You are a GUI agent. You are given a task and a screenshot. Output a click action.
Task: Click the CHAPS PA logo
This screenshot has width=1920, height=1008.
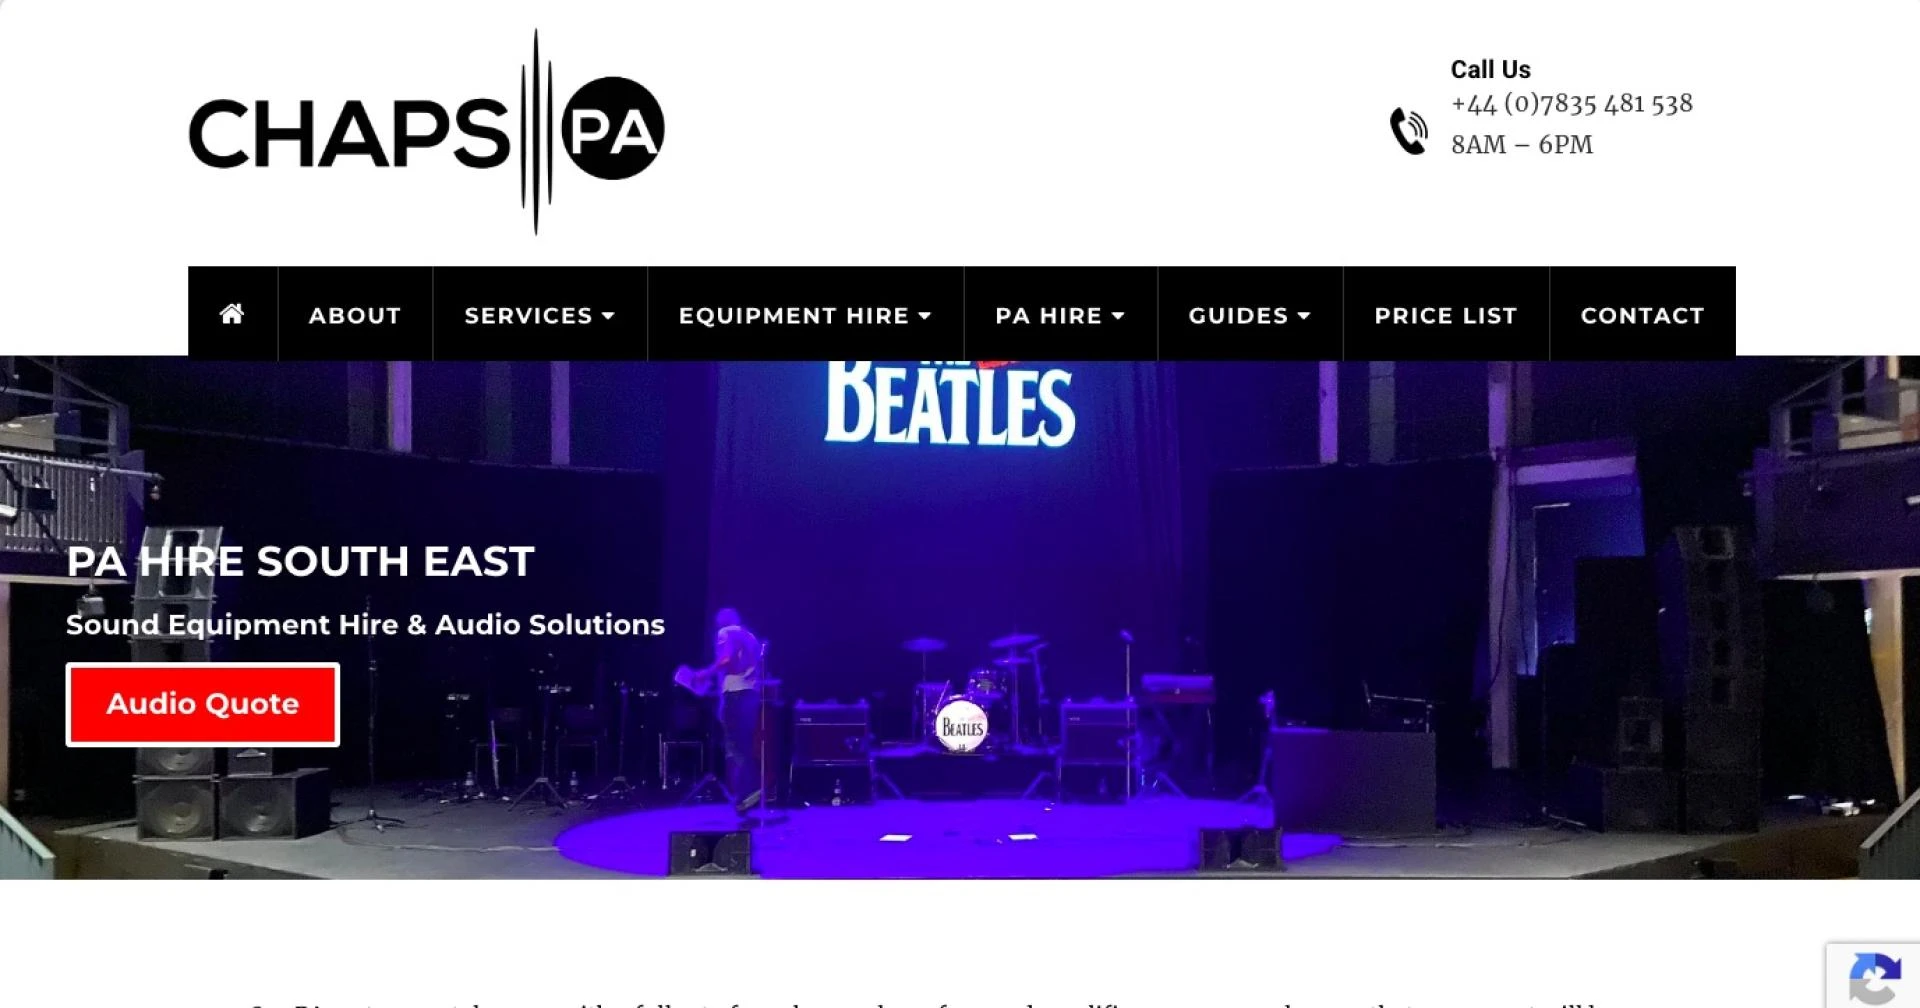coord(427,132)
